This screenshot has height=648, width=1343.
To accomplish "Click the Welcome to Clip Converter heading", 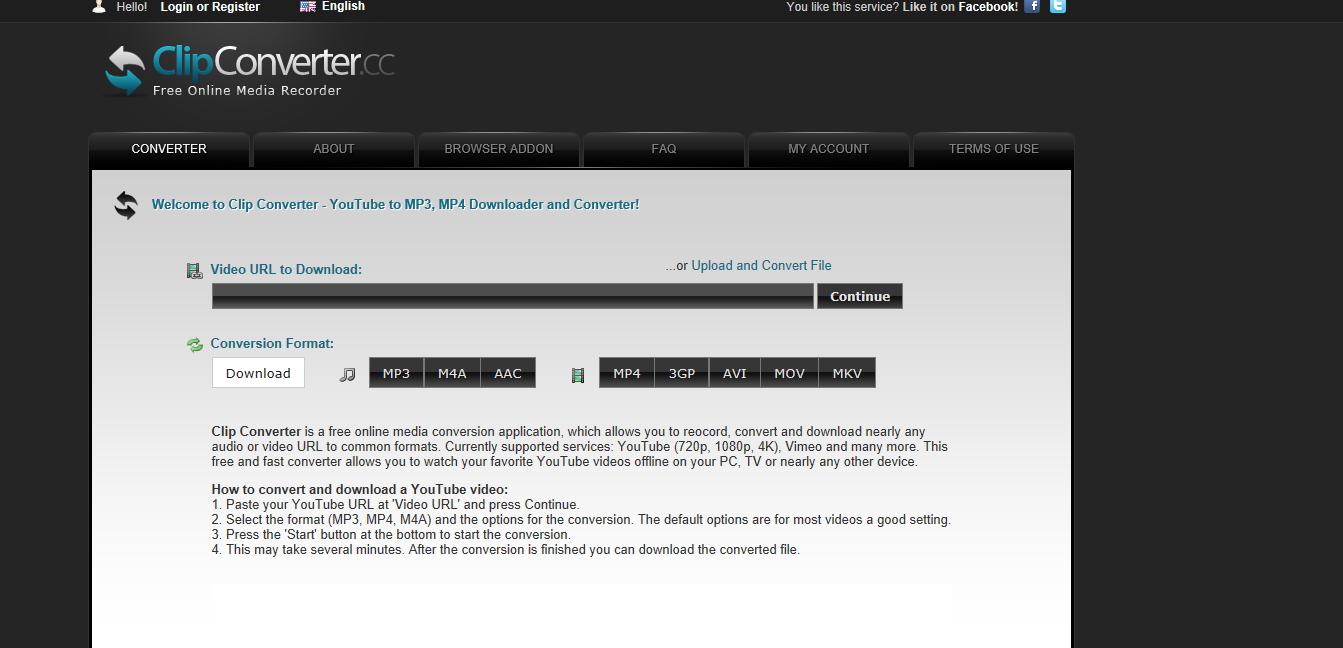I will point(395,204).
